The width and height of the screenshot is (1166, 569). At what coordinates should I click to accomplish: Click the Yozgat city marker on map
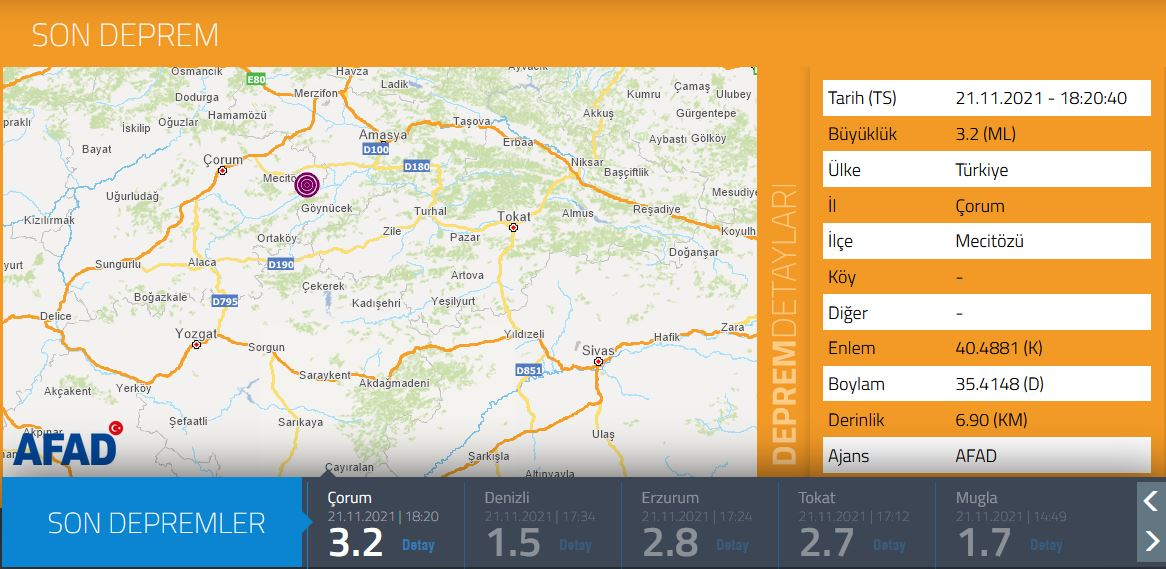pos(197,345)
